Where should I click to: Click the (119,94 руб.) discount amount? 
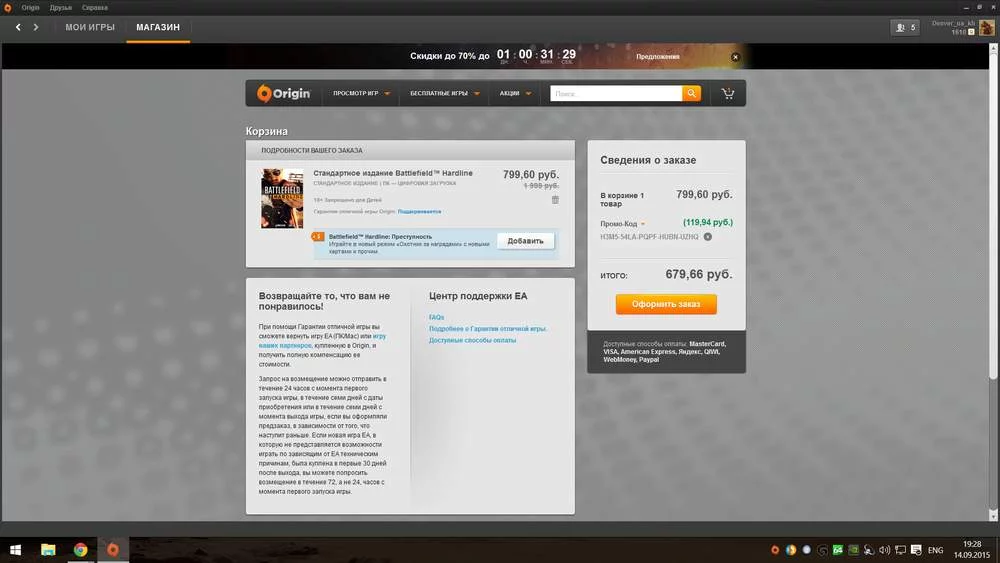[708, 223]
